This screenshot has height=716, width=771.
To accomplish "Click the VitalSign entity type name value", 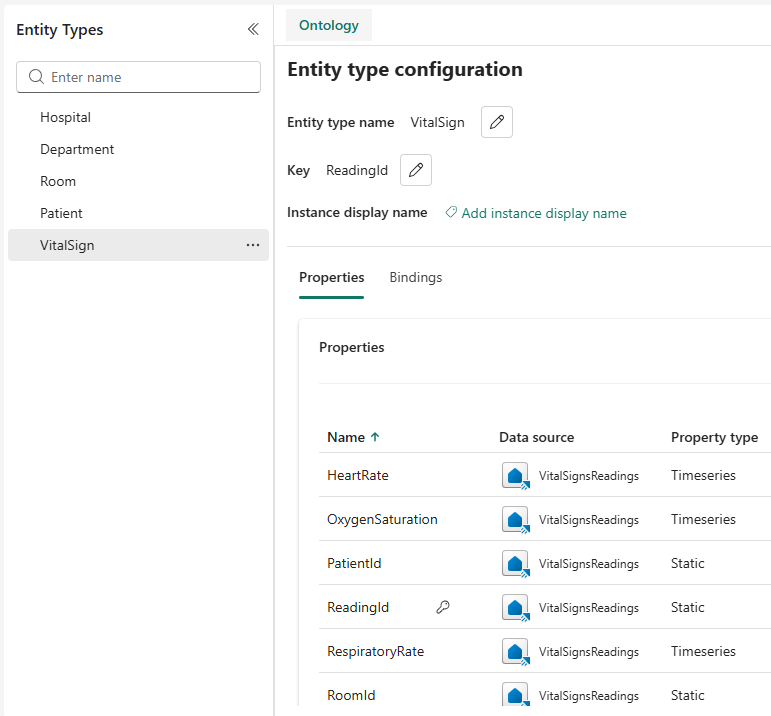I will point(437,122).
